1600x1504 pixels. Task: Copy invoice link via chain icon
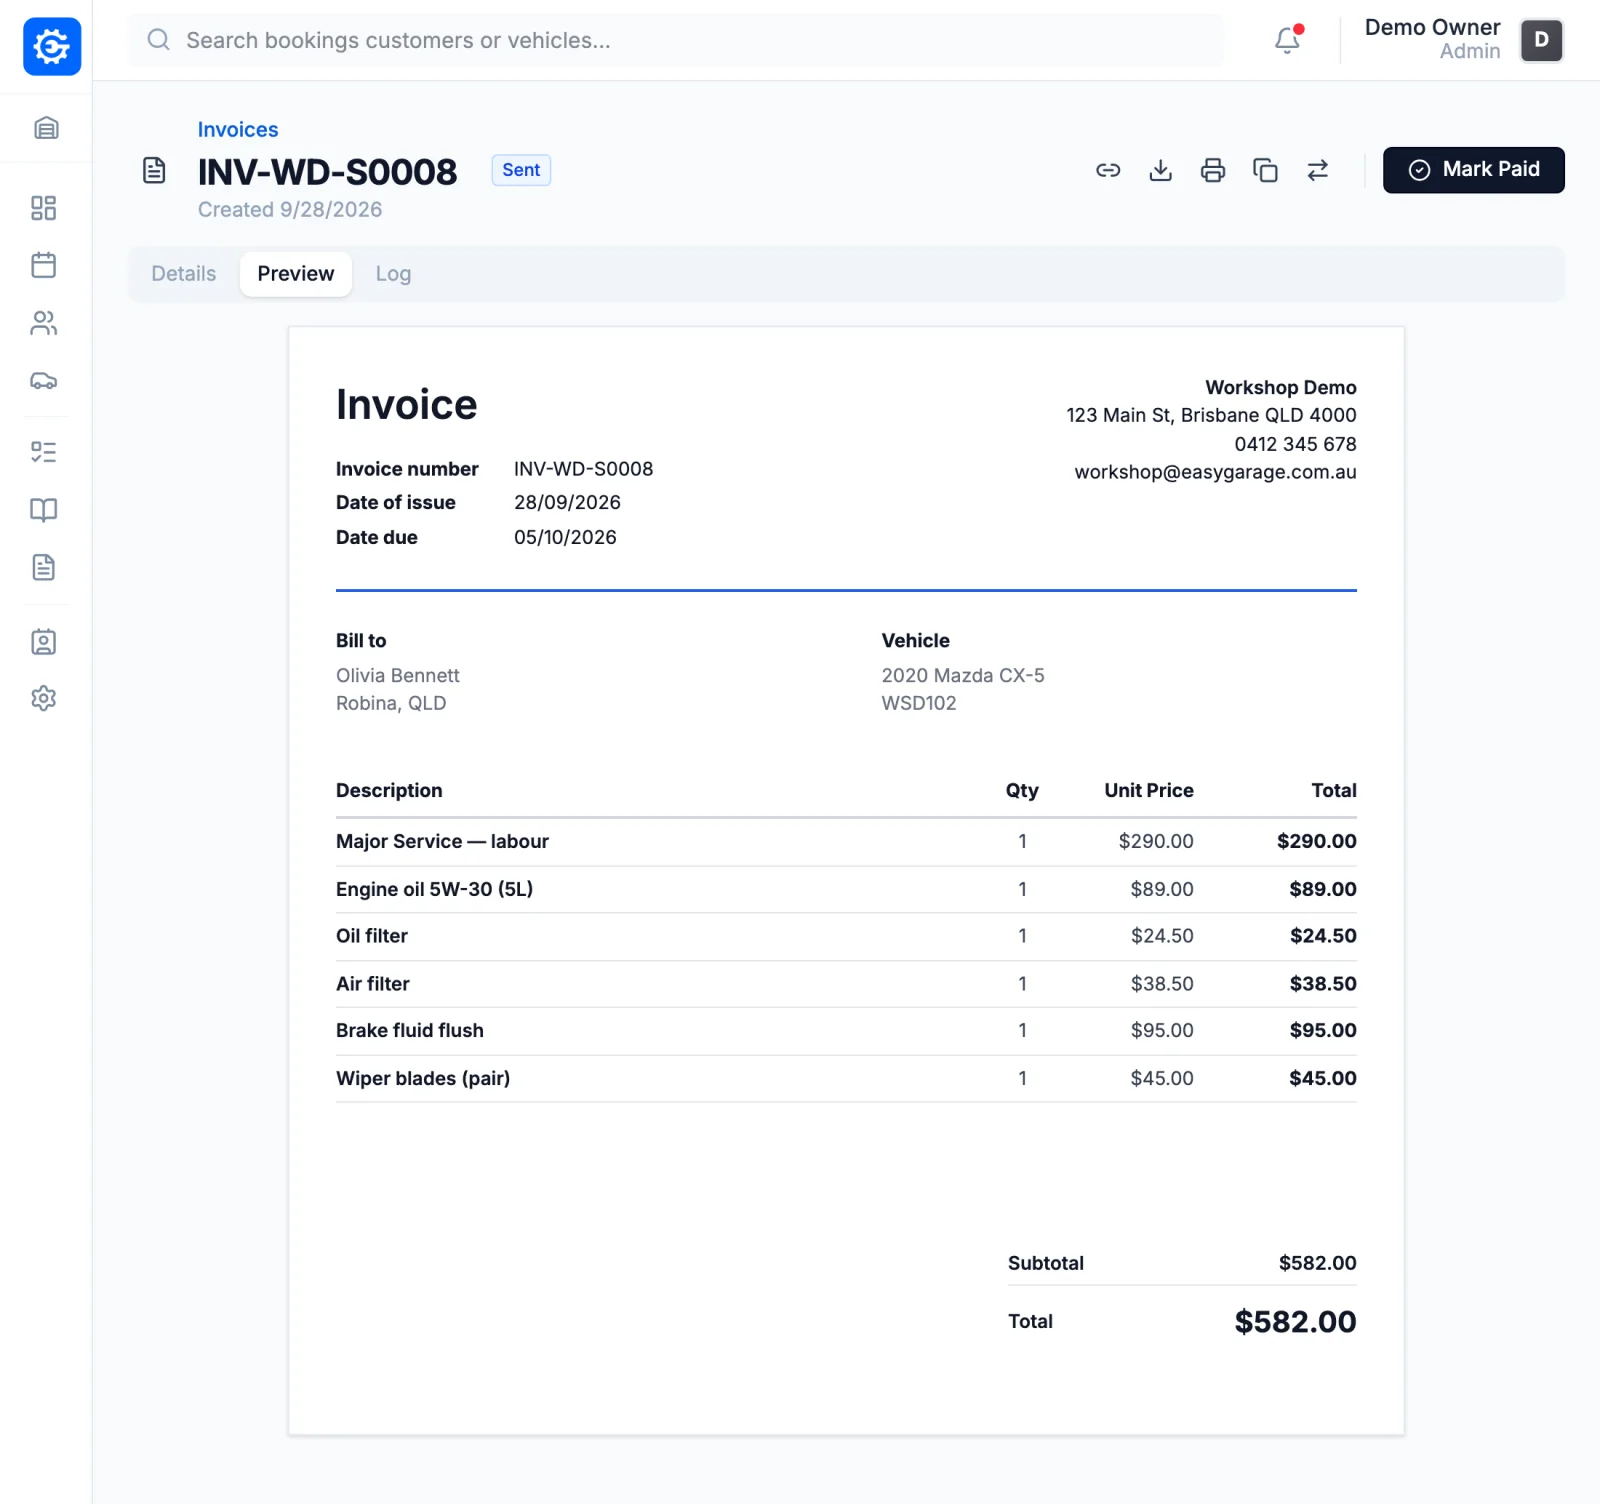(1108, 170)
